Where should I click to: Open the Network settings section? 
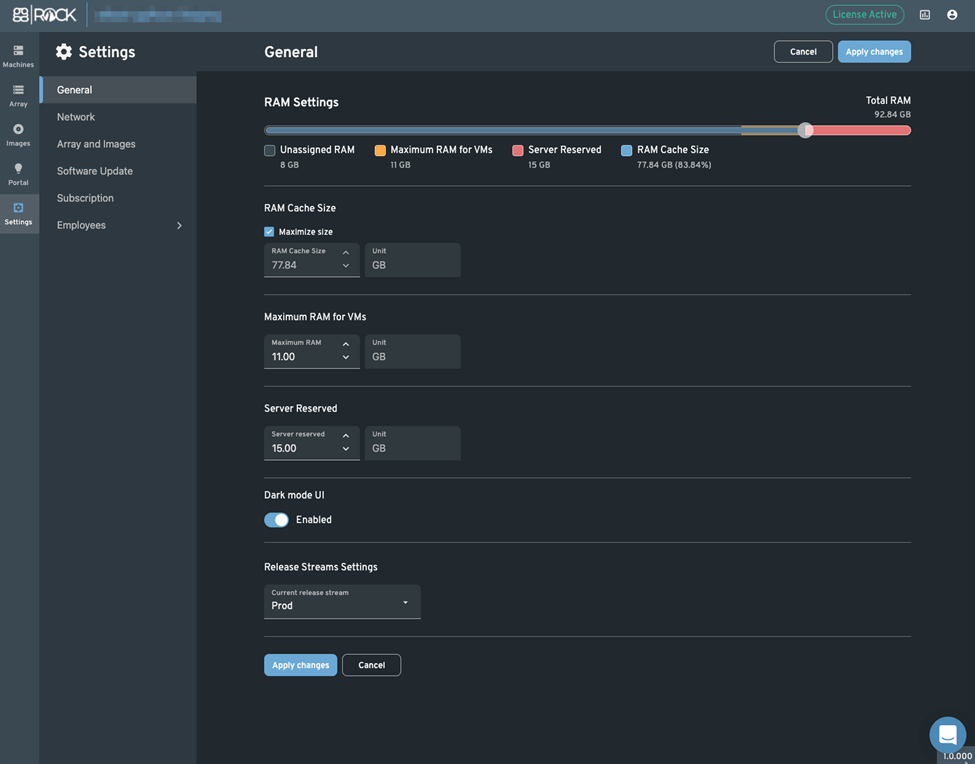pyautogui.click(x=76, y=117)
